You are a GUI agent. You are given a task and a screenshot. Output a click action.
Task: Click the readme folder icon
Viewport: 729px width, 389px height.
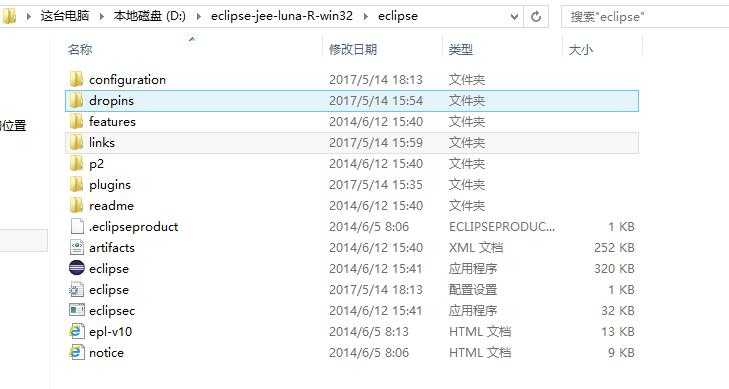(76, 205)
